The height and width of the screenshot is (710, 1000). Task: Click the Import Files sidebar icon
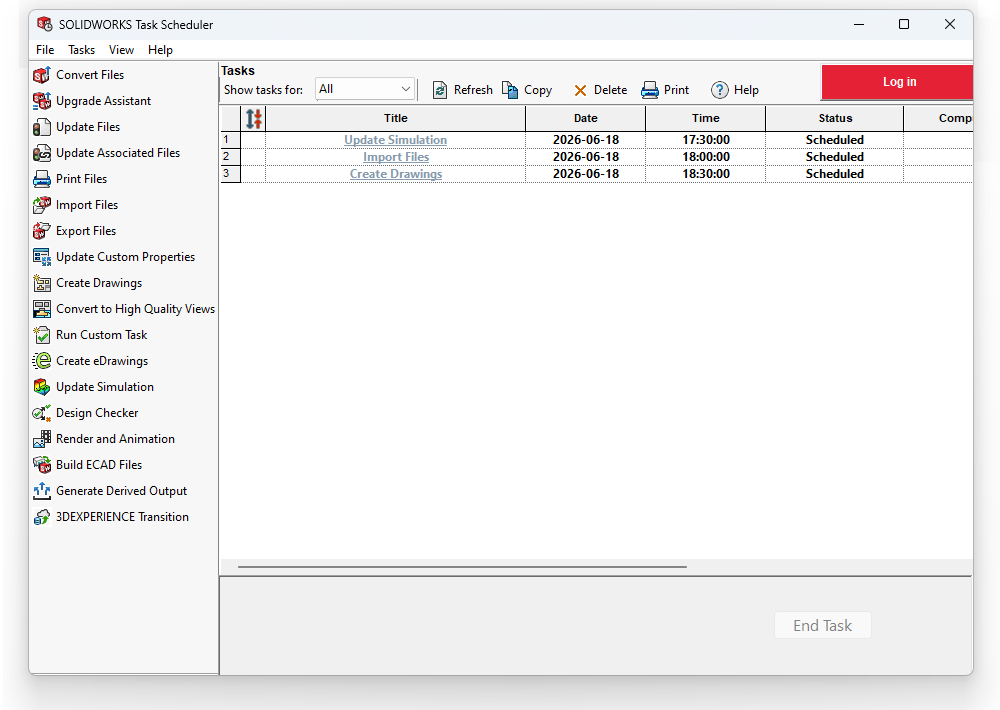tap(41, 205)
